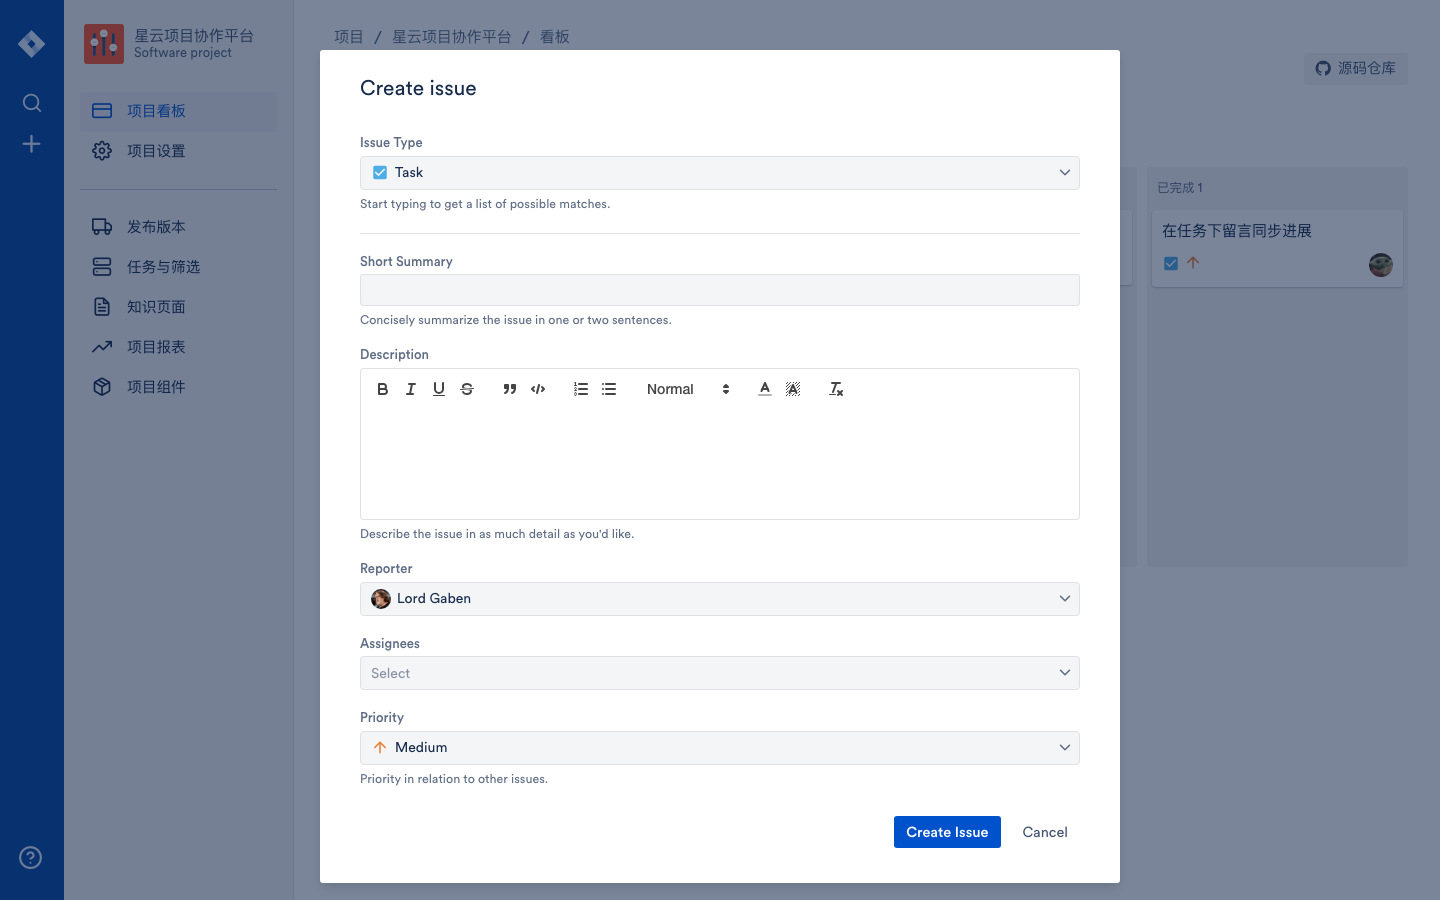Cancel the create issue dialog

pos(1045,832)
